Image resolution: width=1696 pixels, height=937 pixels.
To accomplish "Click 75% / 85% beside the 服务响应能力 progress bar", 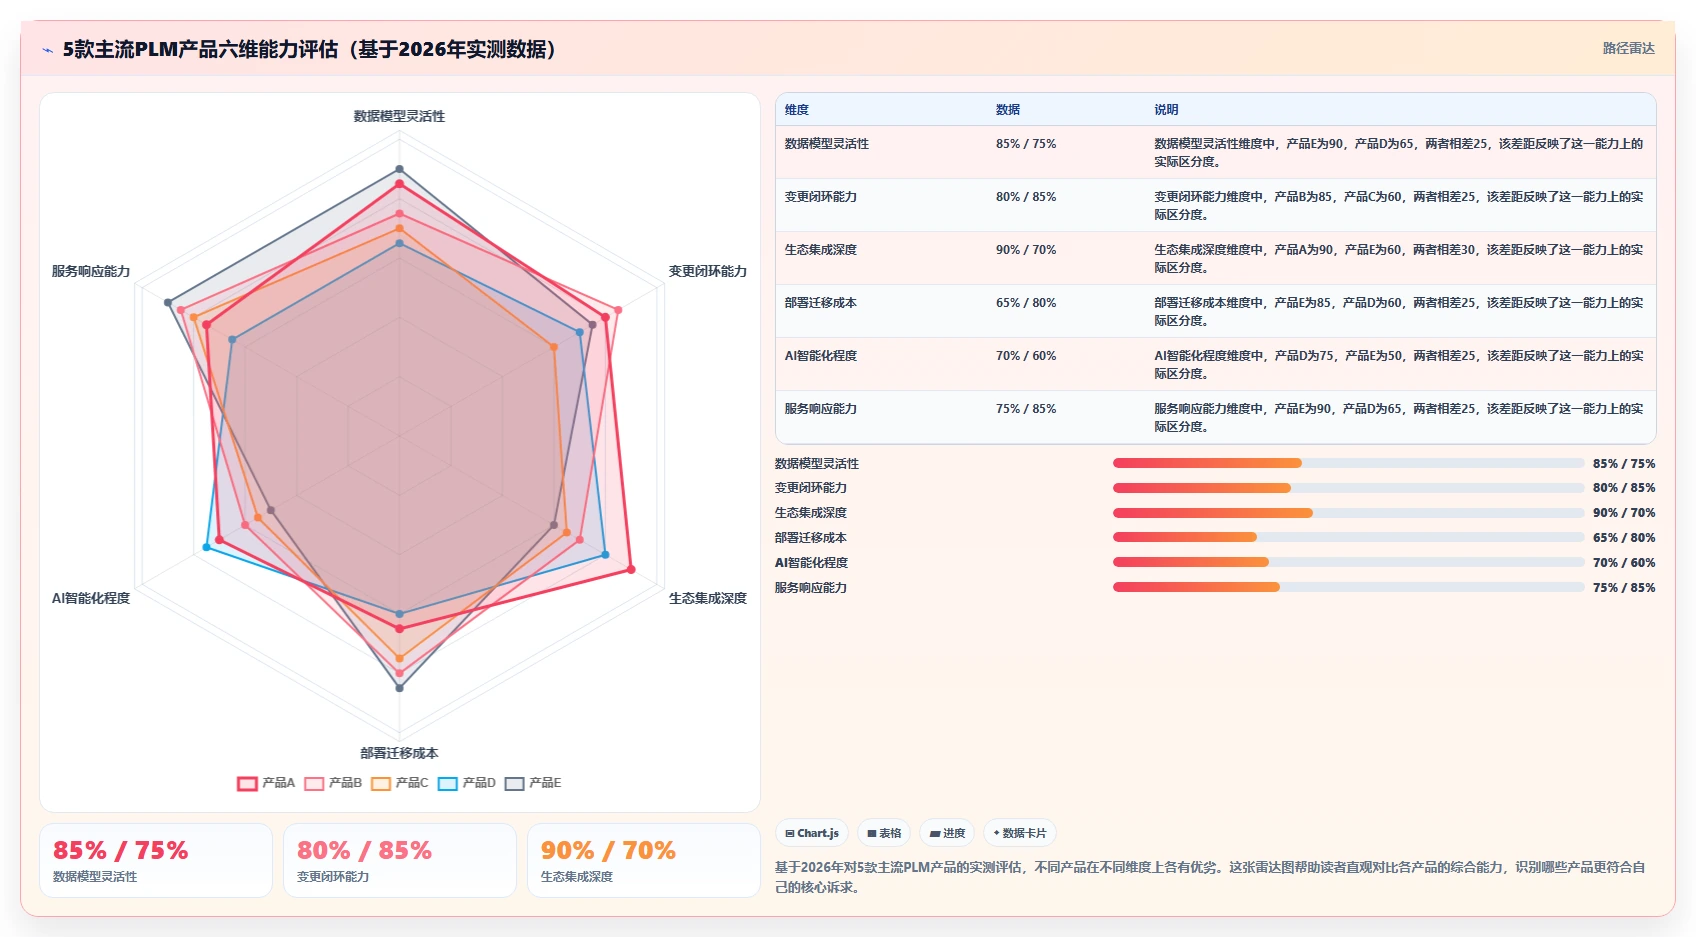I will [1624, 588].
